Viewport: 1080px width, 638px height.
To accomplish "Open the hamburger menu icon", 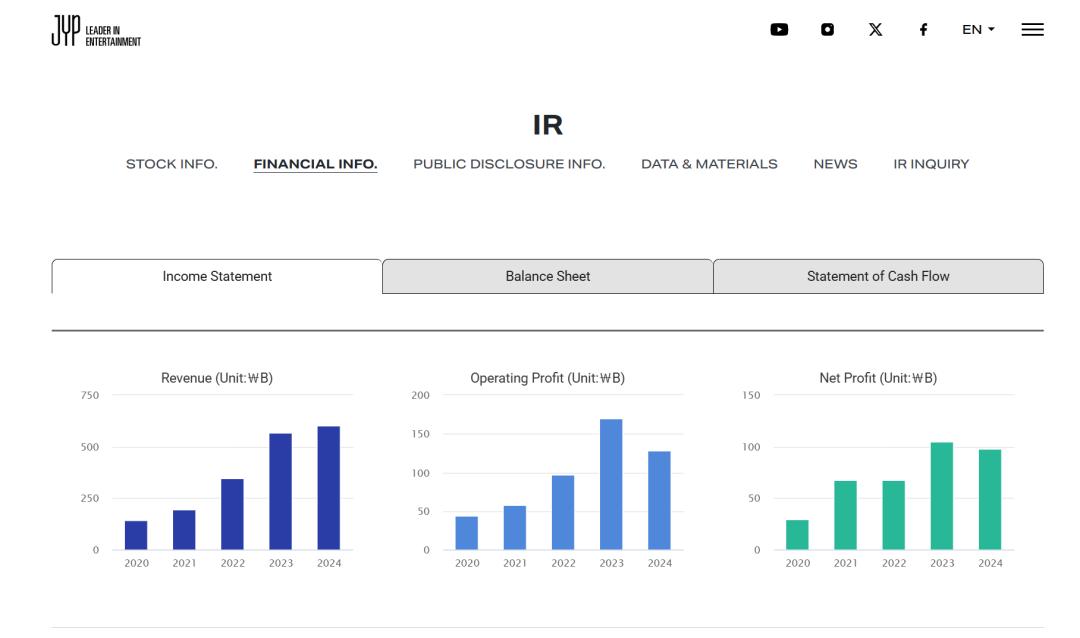I will pos(1032,30).
